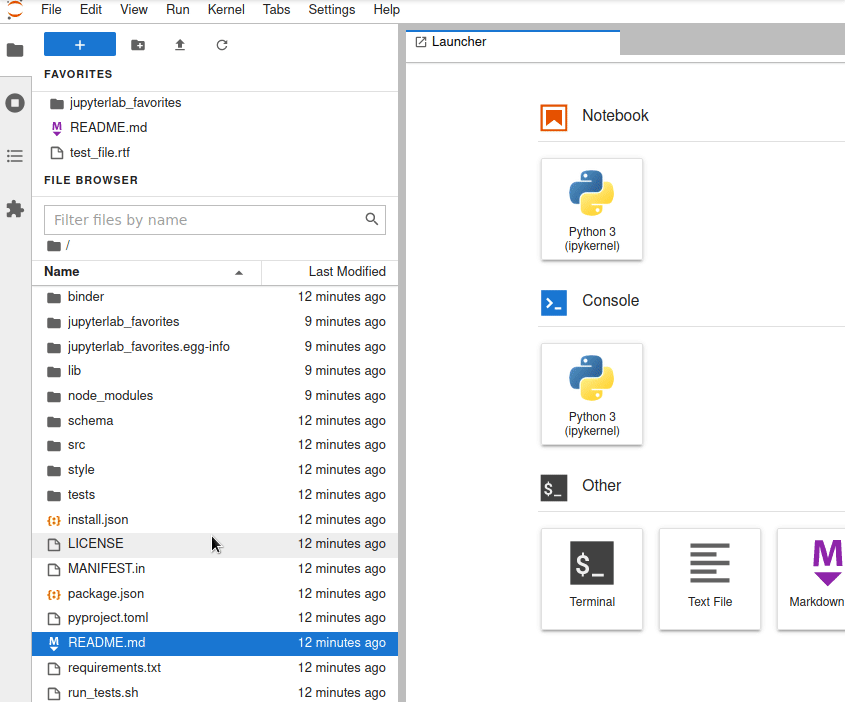The width and height of the screenshot is (845, 702).
Task: Open the Tabs menu
Action: tap(276, 10)
